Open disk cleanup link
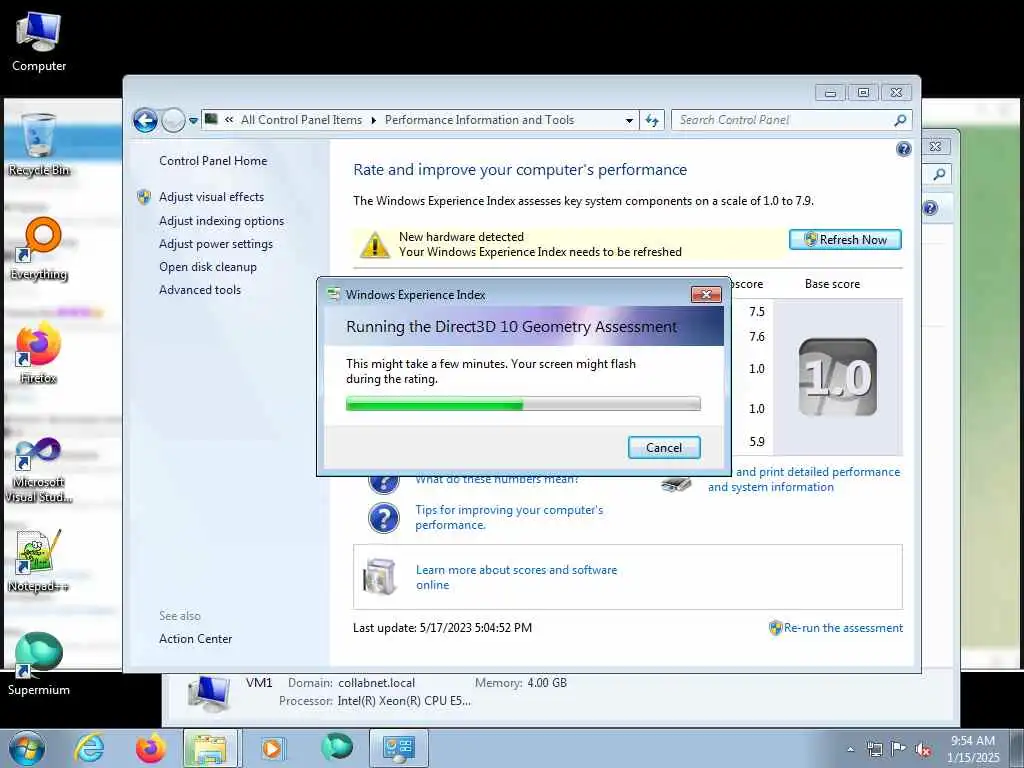The height and width of the screenshot is (768, 1024). pos(208,266)
